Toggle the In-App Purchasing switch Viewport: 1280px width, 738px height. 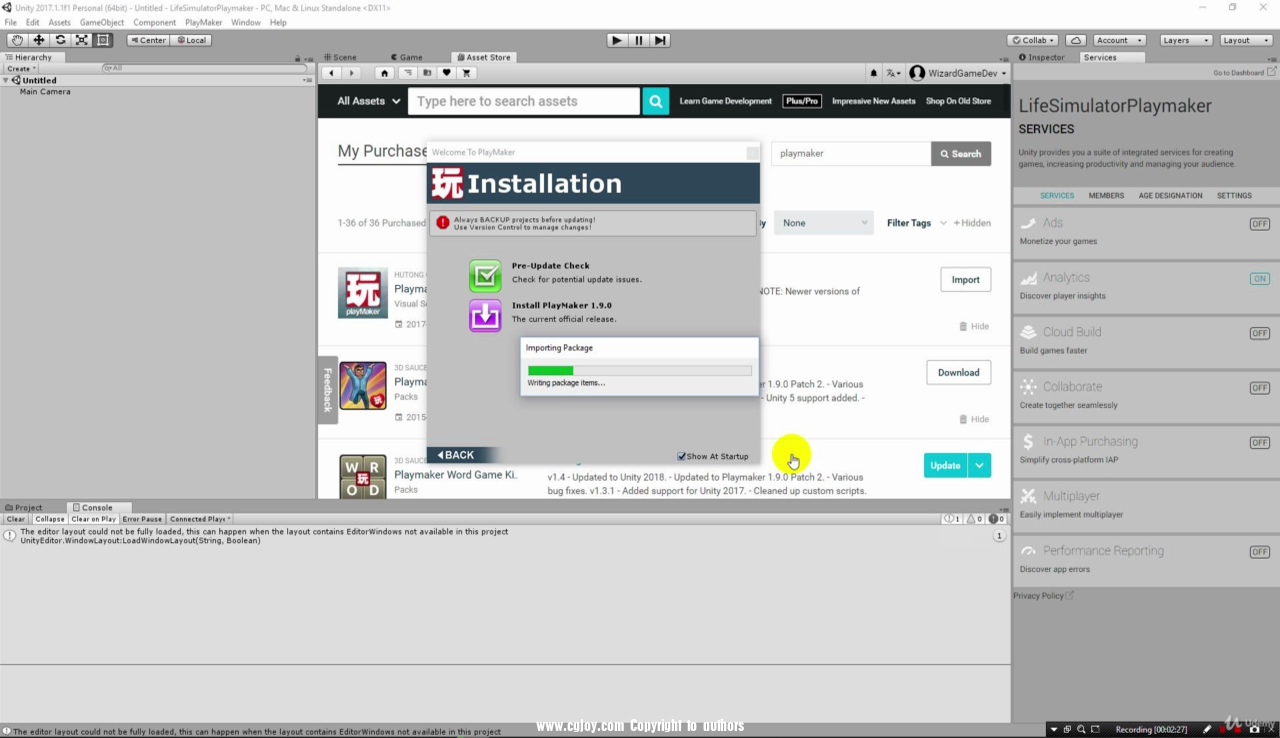pyautogui.click(x=1259, y=443)
